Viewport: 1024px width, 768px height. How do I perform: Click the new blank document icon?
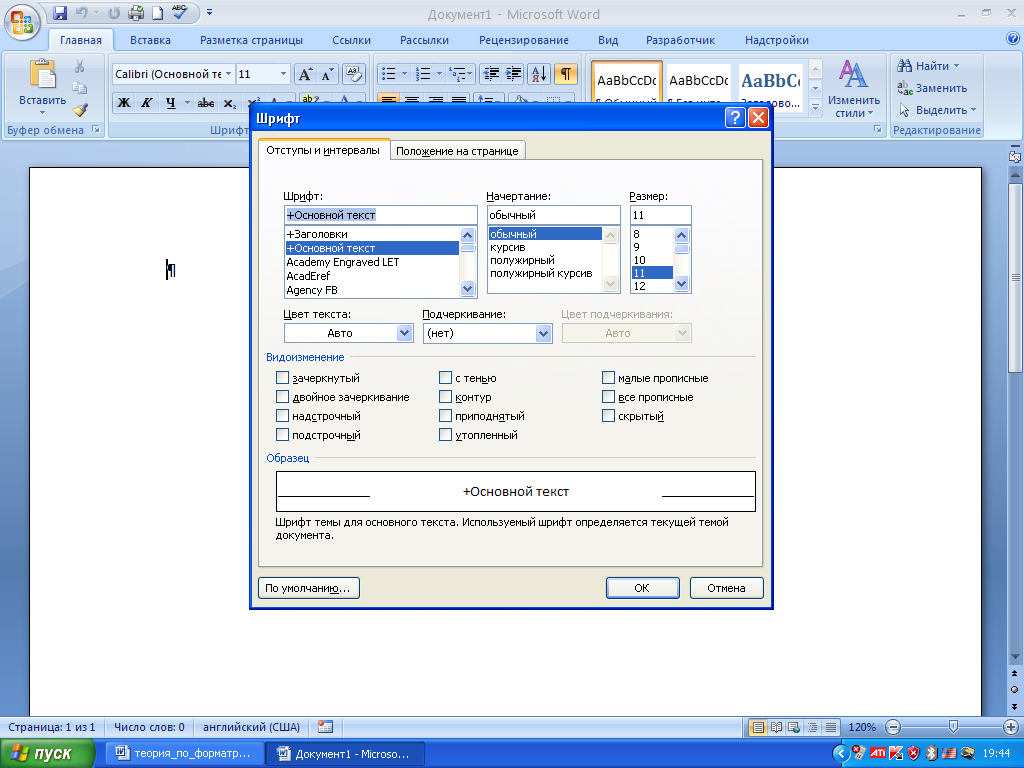pos(157,13)
